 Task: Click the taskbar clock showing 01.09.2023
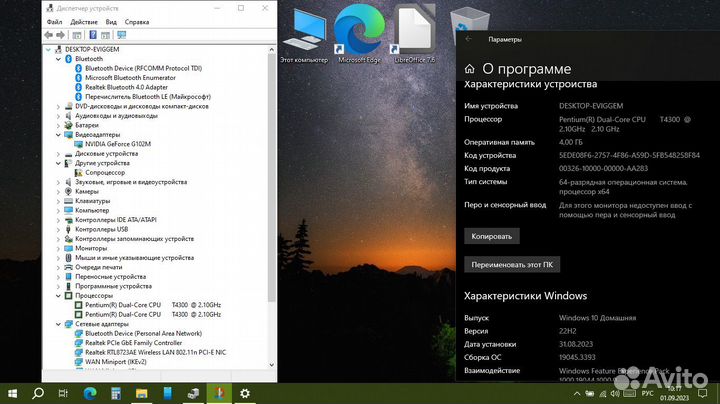(x=675, y=393)
